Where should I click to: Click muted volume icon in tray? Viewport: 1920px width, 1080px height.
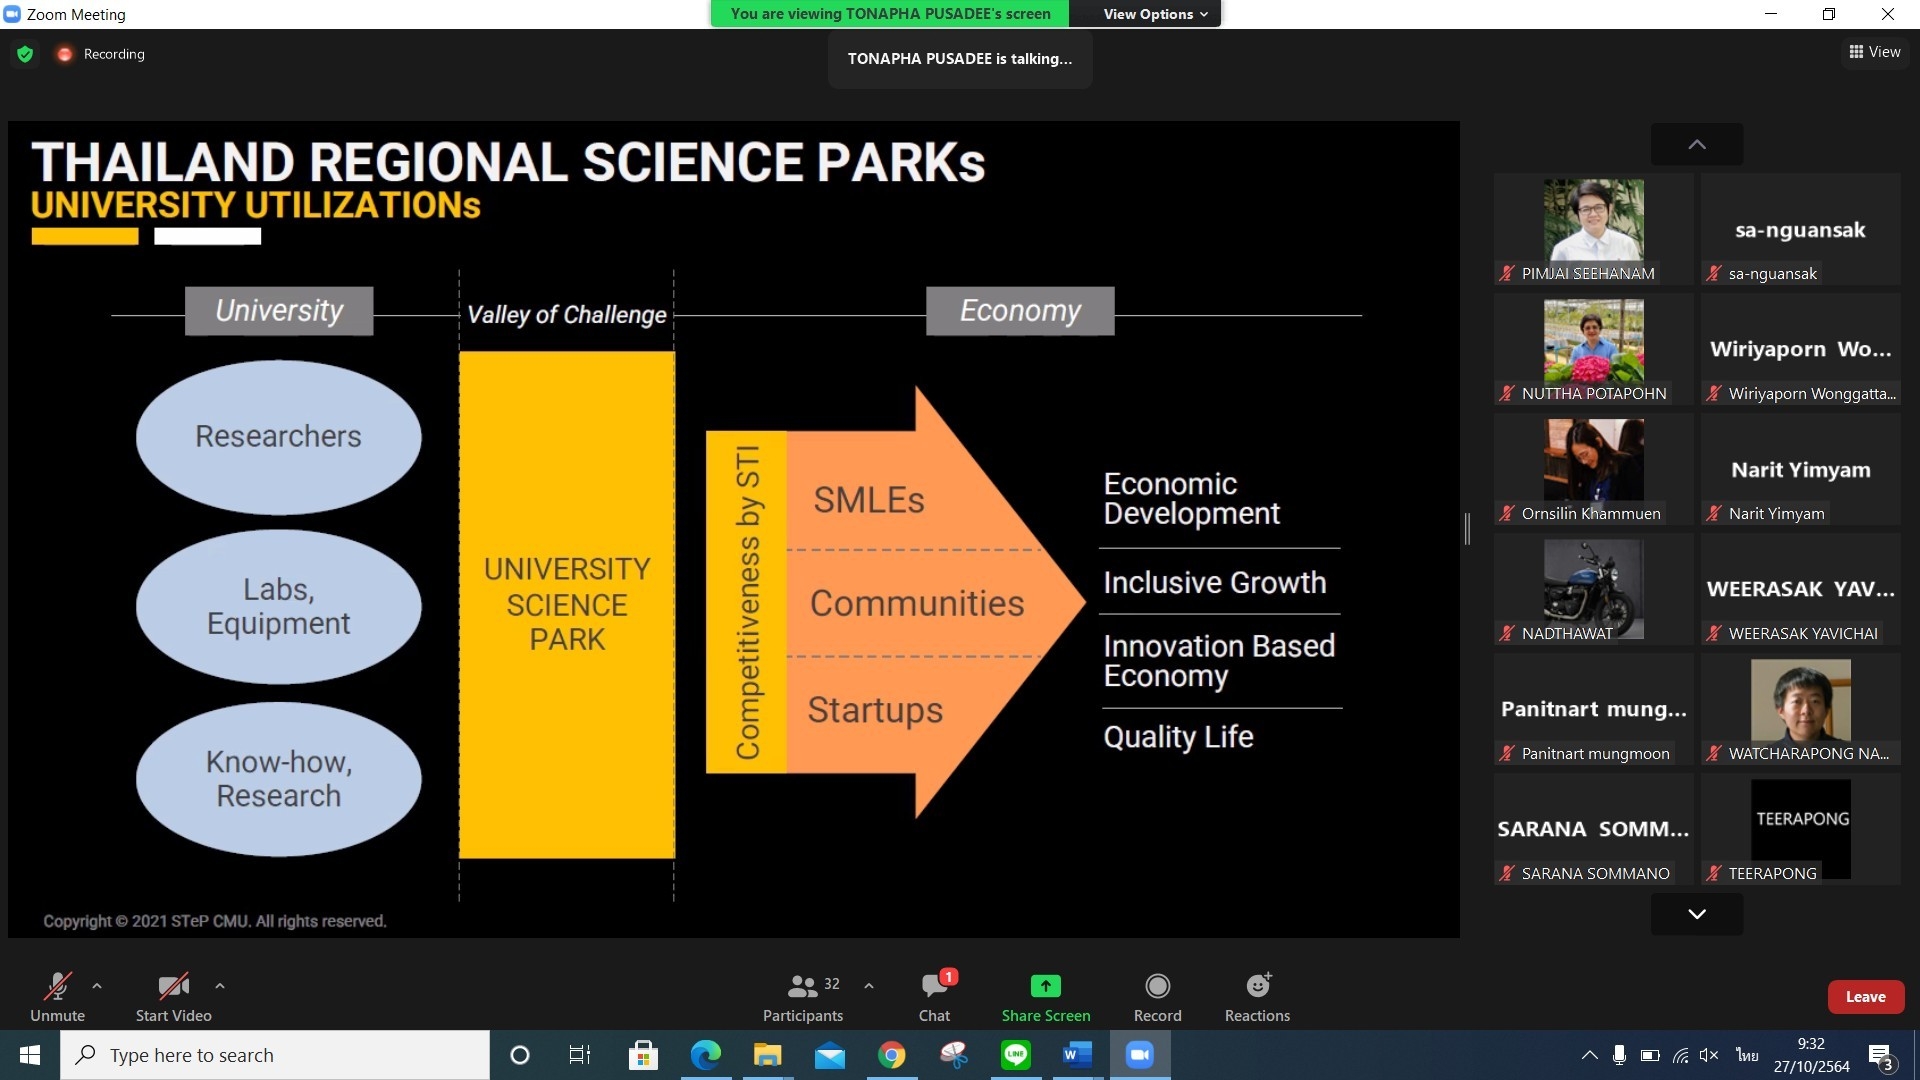pyautogui.click(x=1709, y=1055)
